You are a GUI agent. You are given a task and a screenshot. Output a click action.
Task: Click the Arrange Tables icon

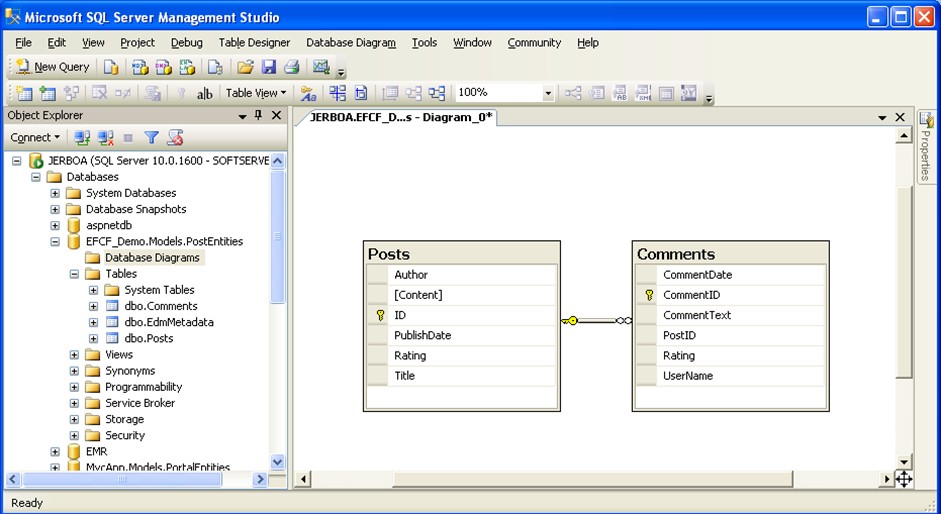point(436,93)
